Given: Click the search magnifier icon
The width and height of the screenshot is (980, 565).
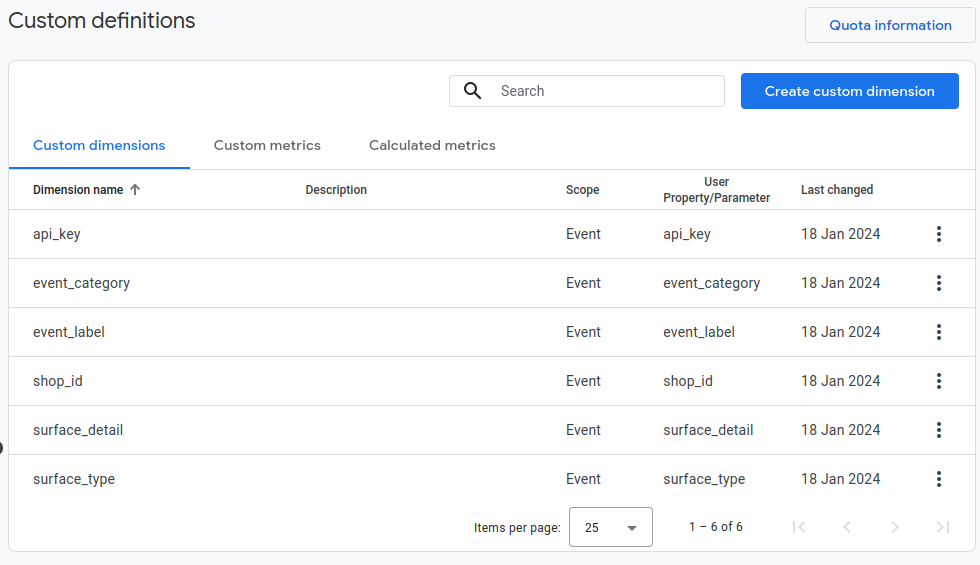Looking at the screenshot, I should (472, 91).
